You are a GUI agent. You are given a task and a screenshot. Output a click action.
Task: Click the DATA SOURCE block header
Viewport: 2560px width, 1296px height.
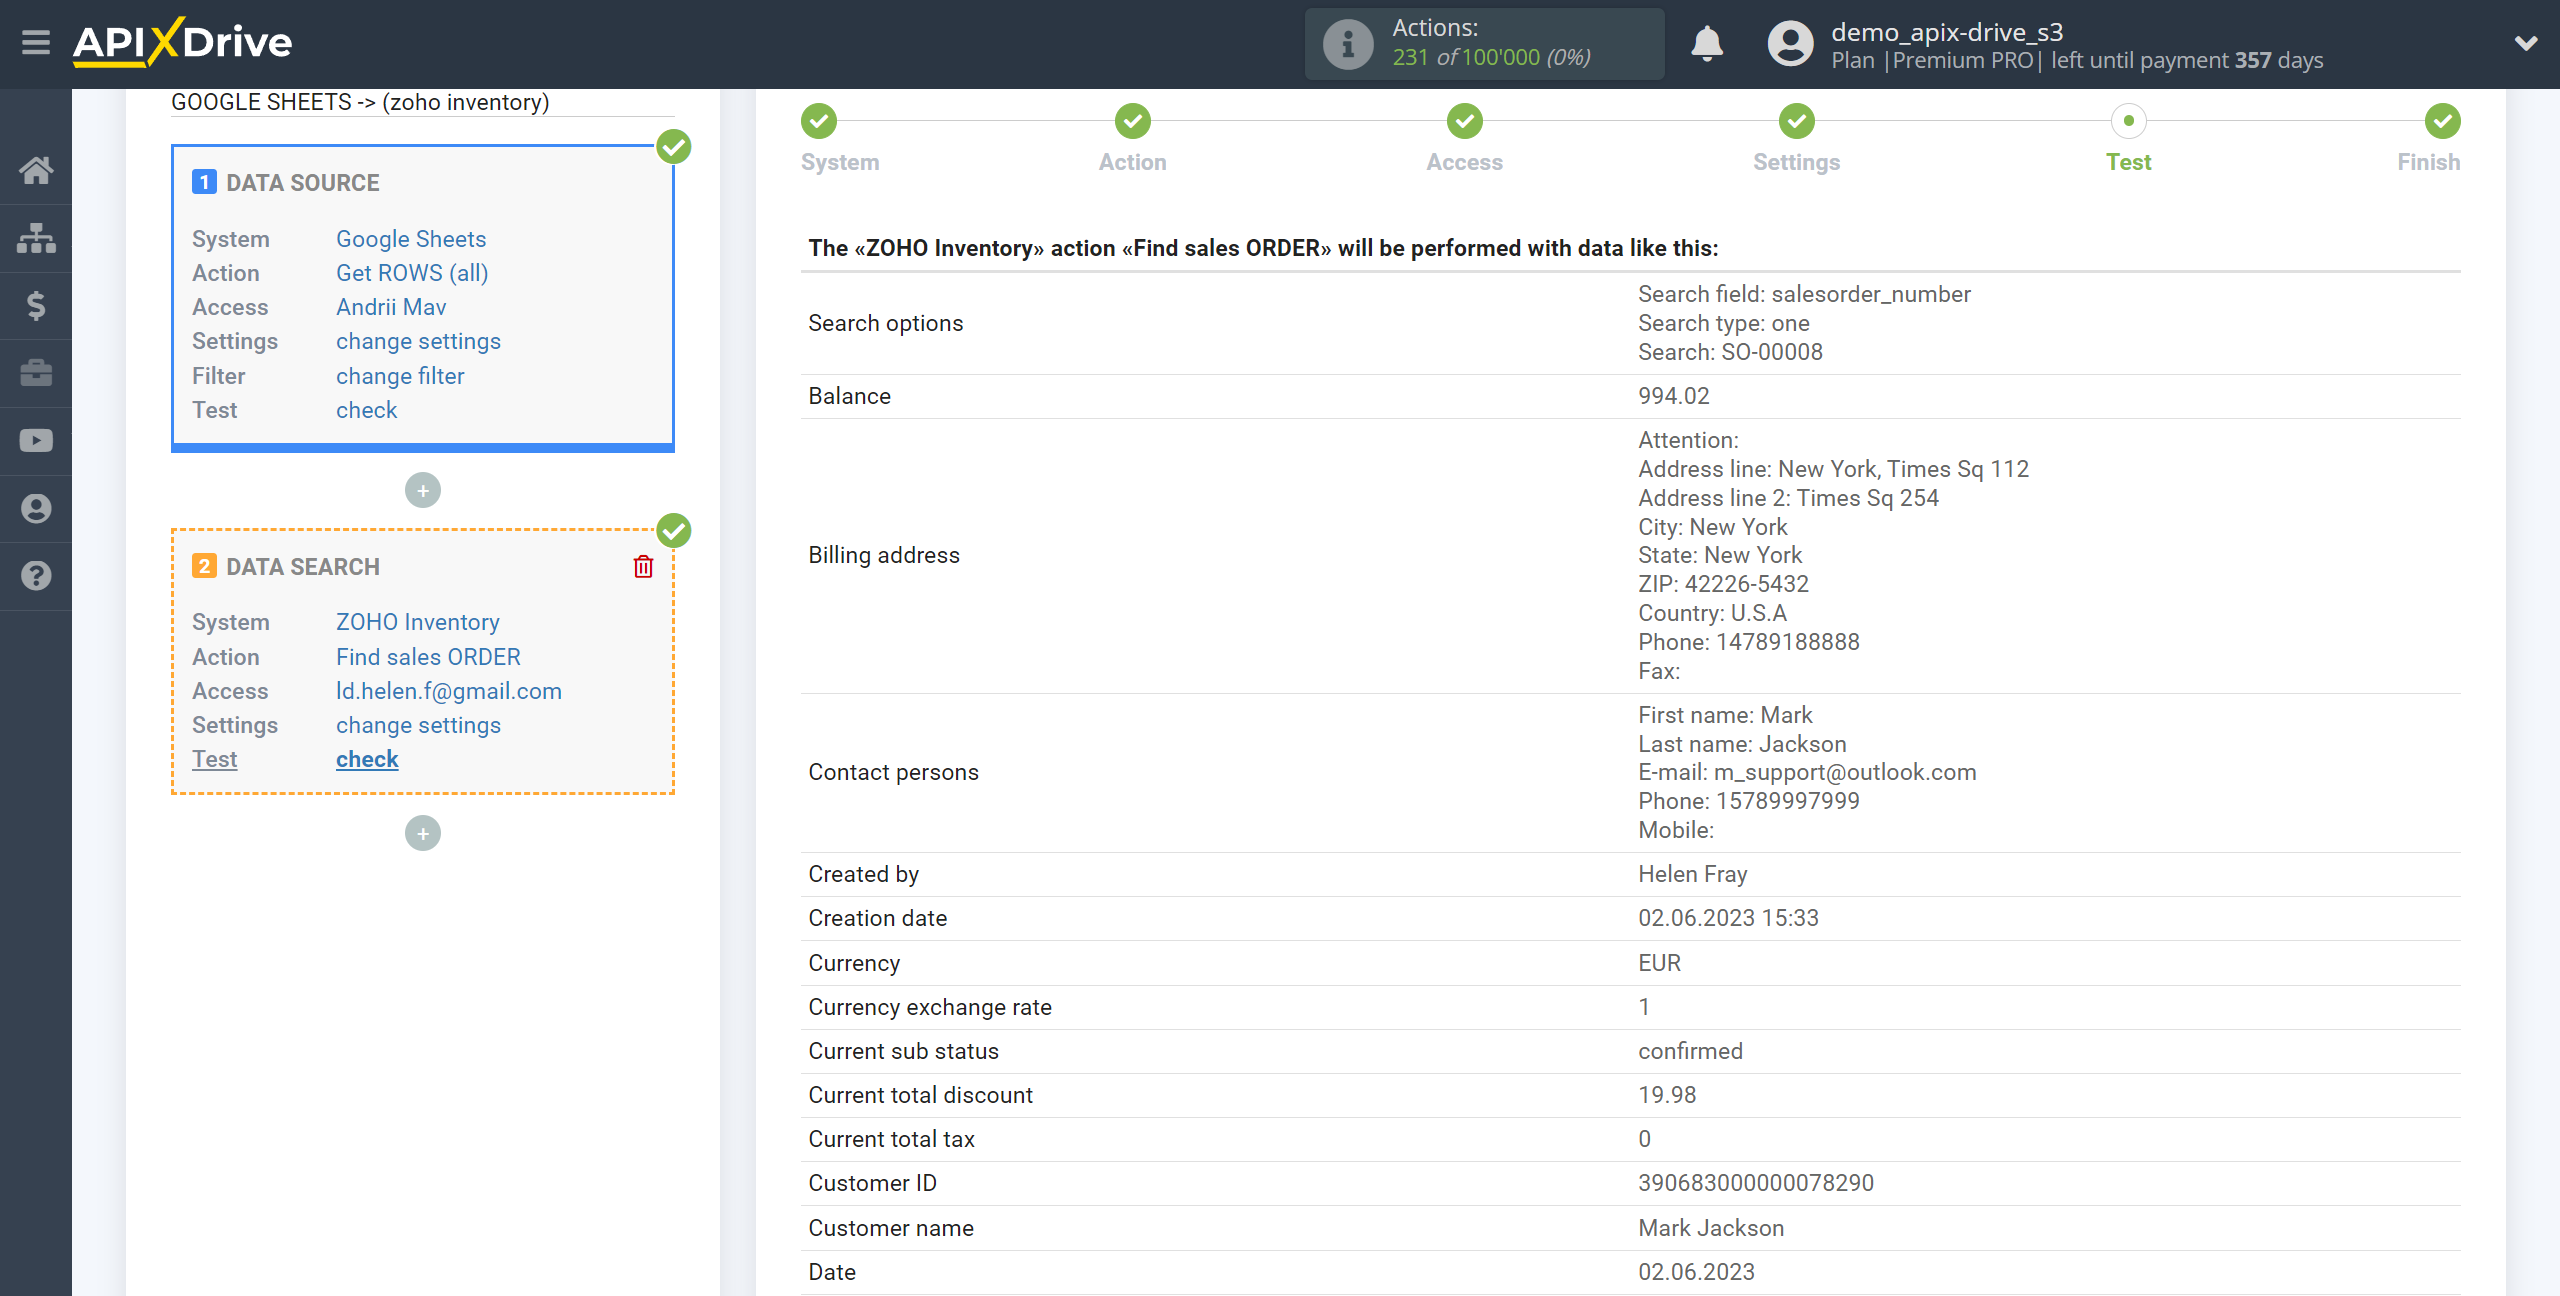pyautogui.click(x=302, y=183)
